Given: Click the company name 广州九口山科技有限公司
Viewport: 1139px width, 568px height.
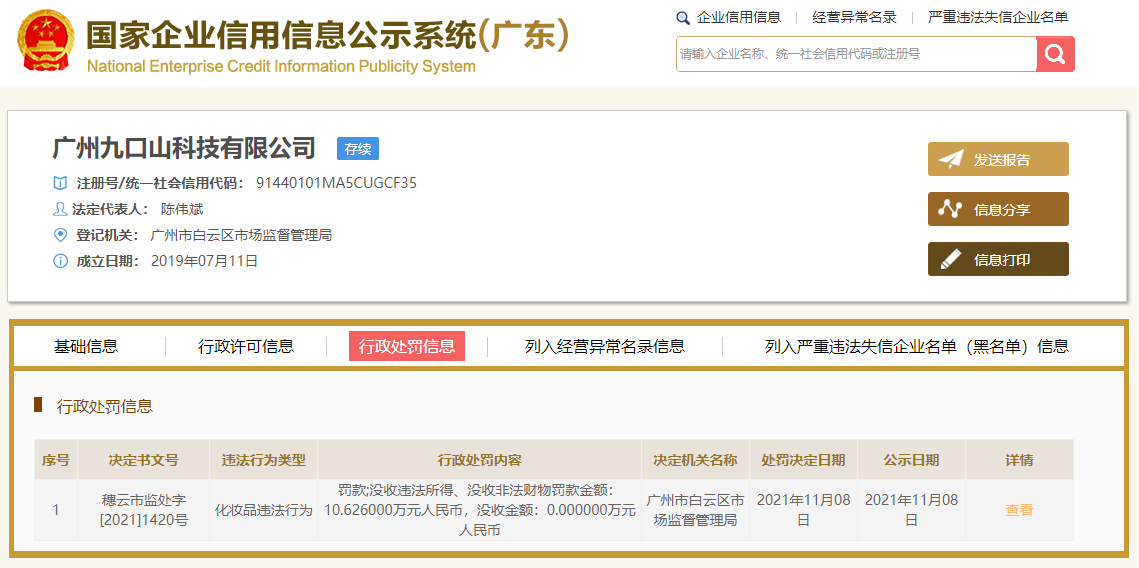Looking at the screenshot, I should 185,148.
